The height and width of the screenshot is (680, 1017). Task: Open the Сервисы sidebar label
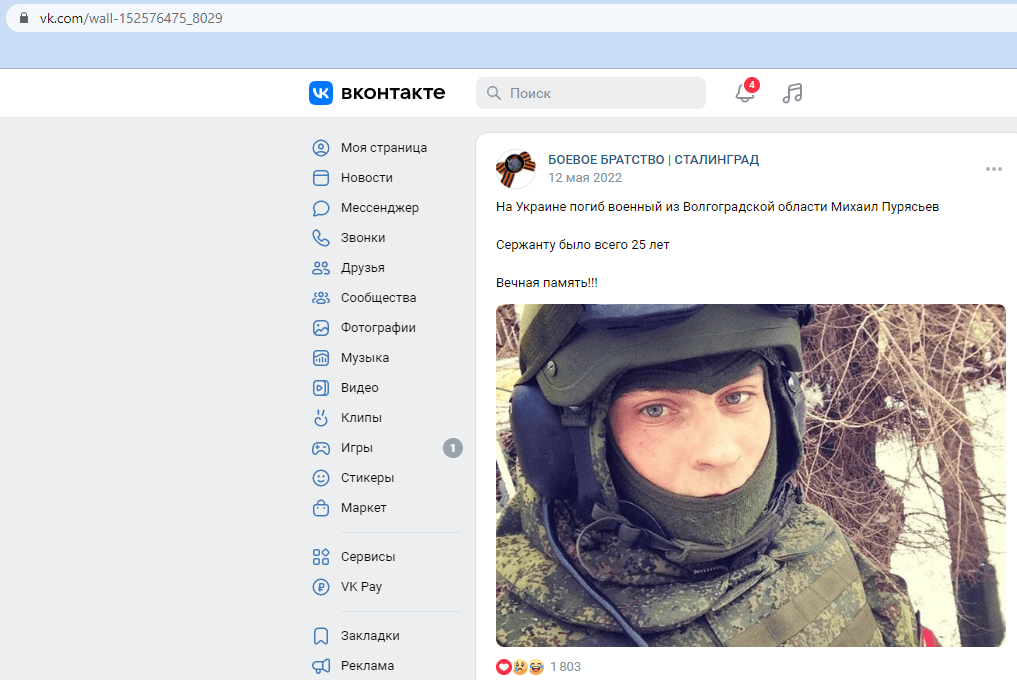[368, 557]
